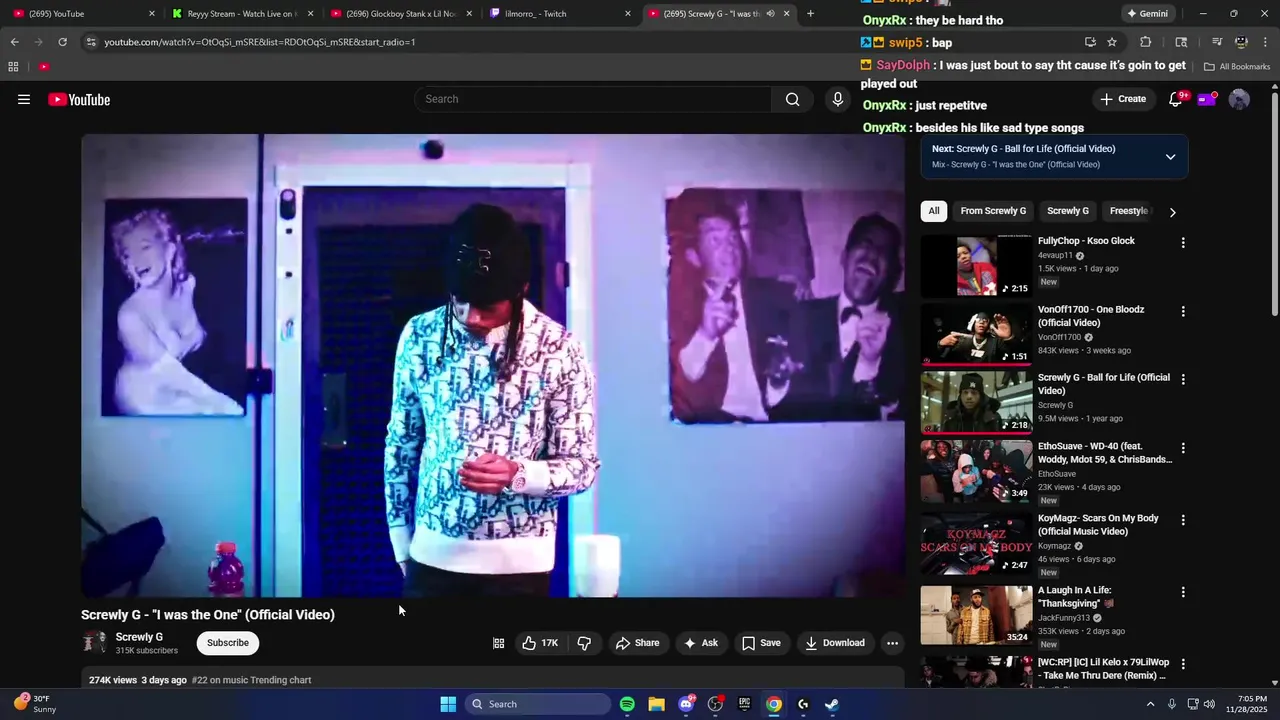The height and width of the screenshot is (720, 1280).
Task: Select the From Screwly G chip
Action: (x=993, y=211)
